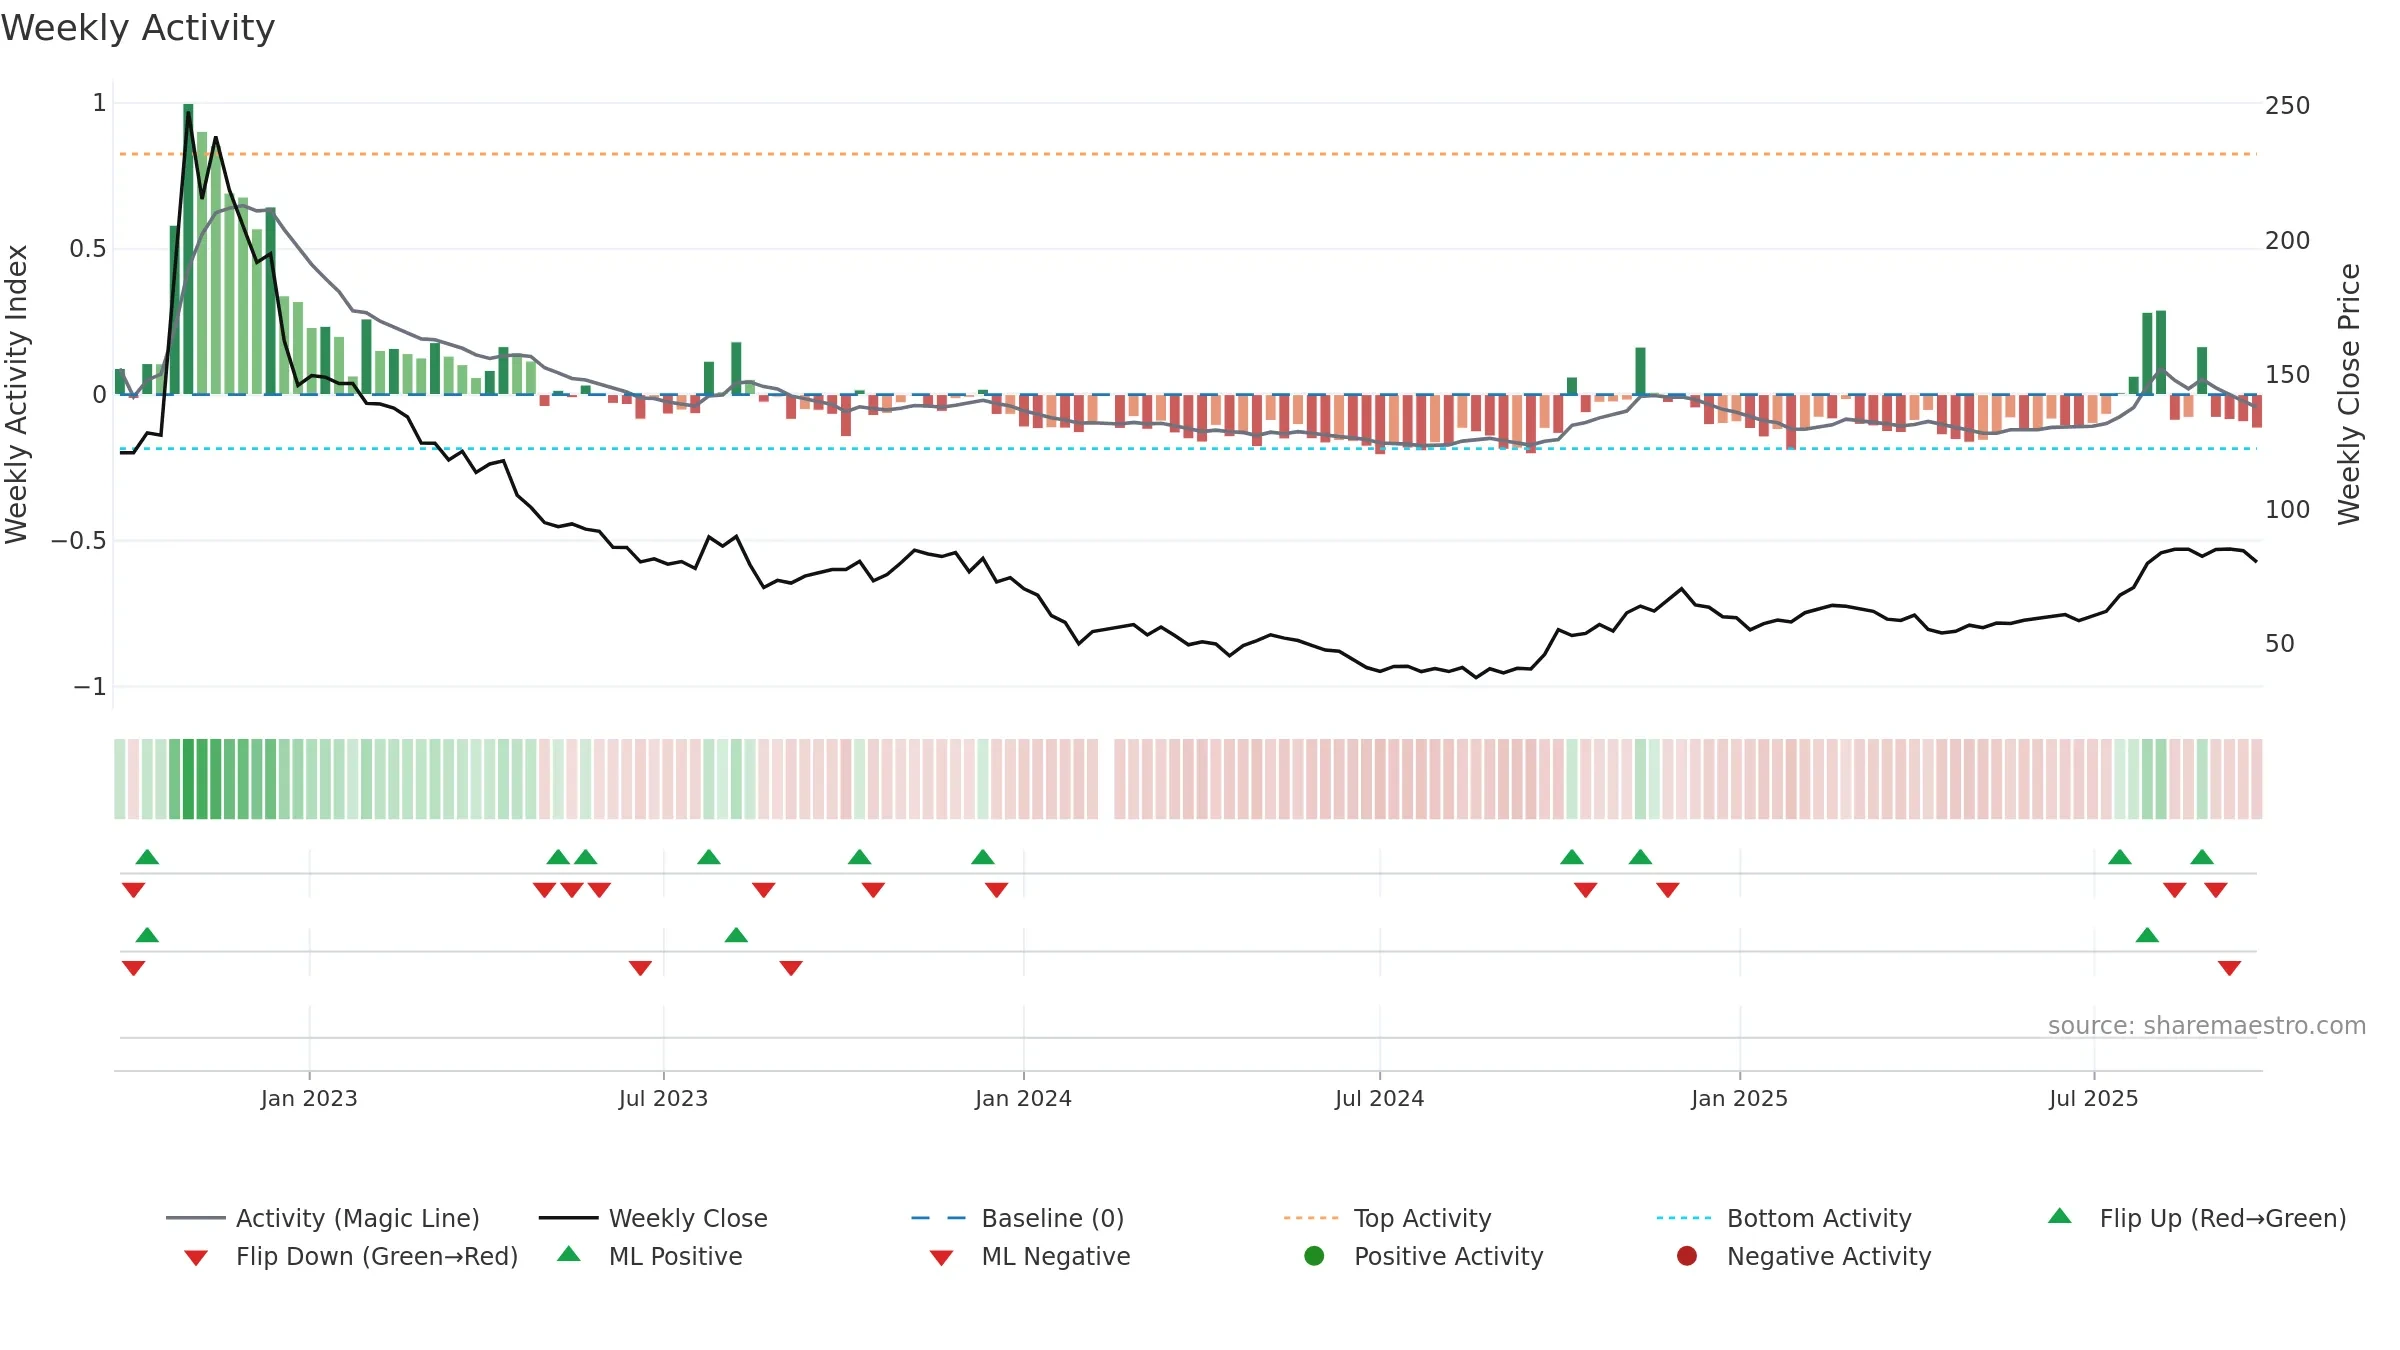Image resolution: width=2400 pixels, height=1350 pixels.
Task: Click the ML positive marker after Jul 2025
Action: click(2147, 935)
